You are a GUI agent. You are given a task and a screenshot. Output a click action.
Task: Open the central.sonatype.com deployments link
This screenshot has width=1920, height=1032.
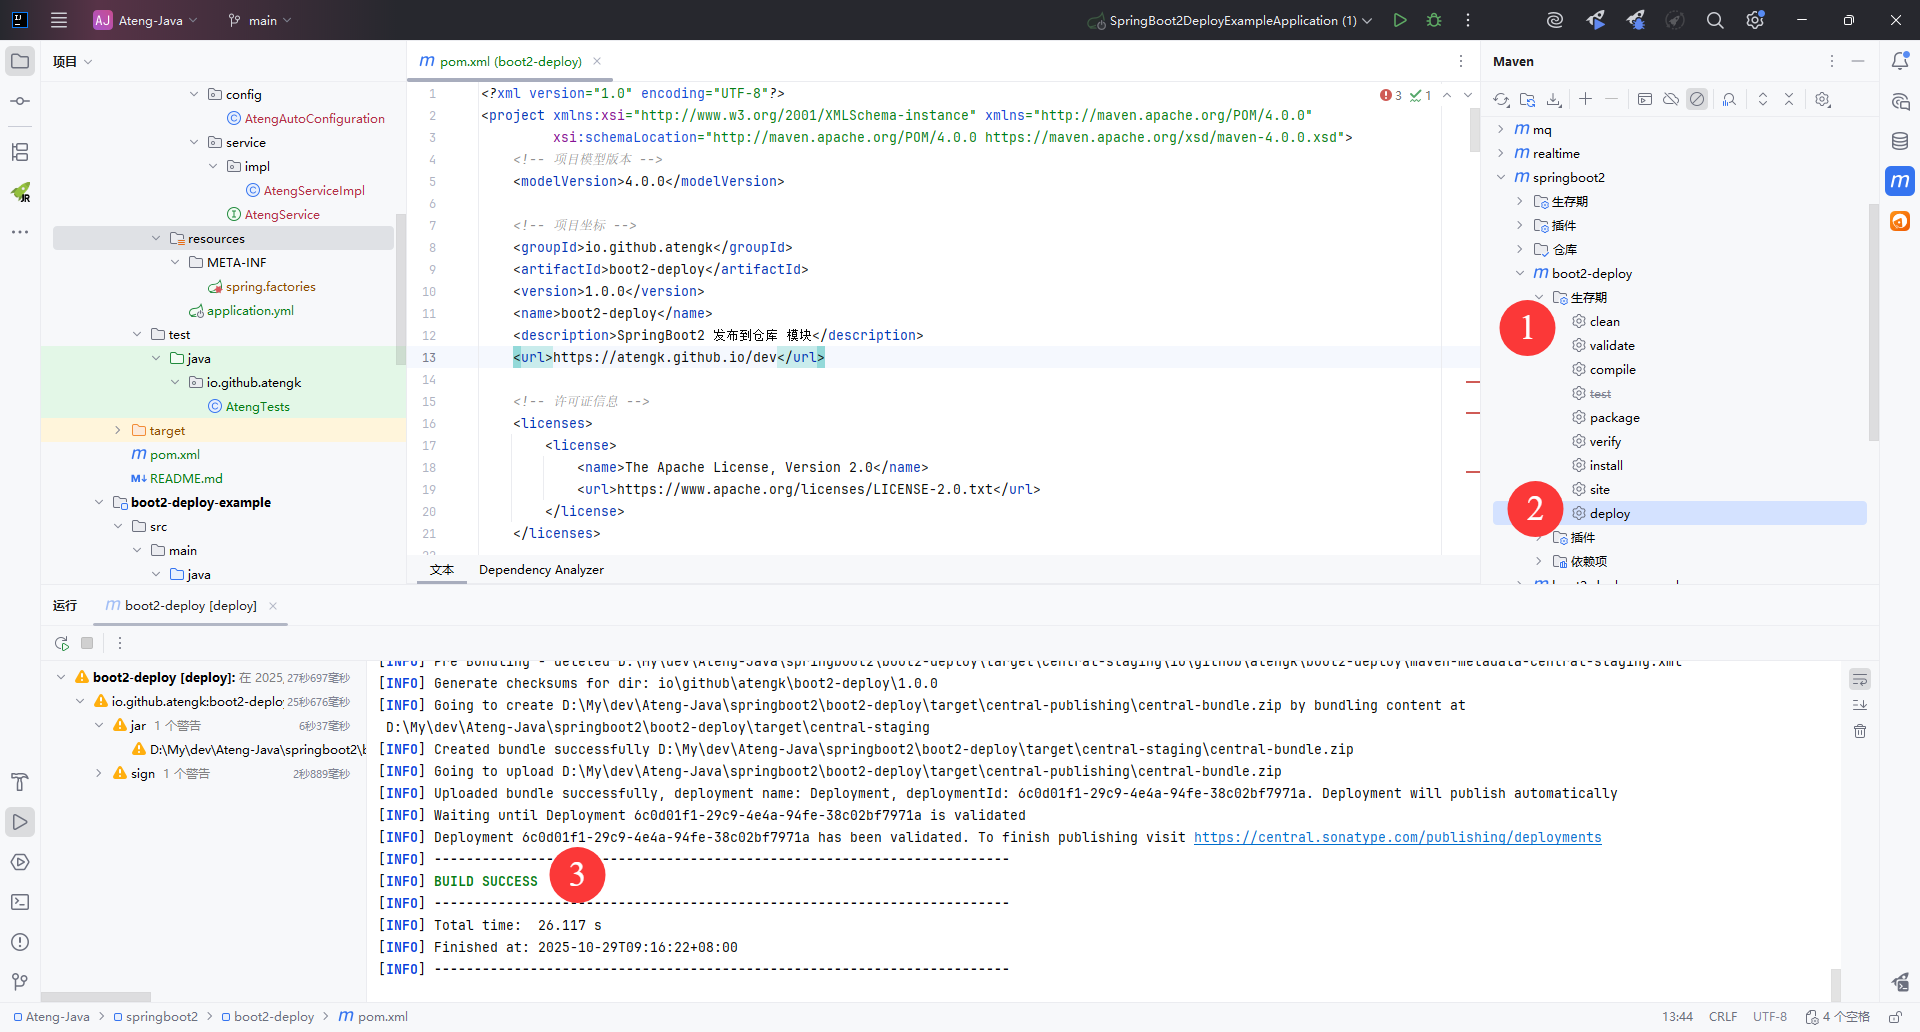click(x=1397, y=837)
